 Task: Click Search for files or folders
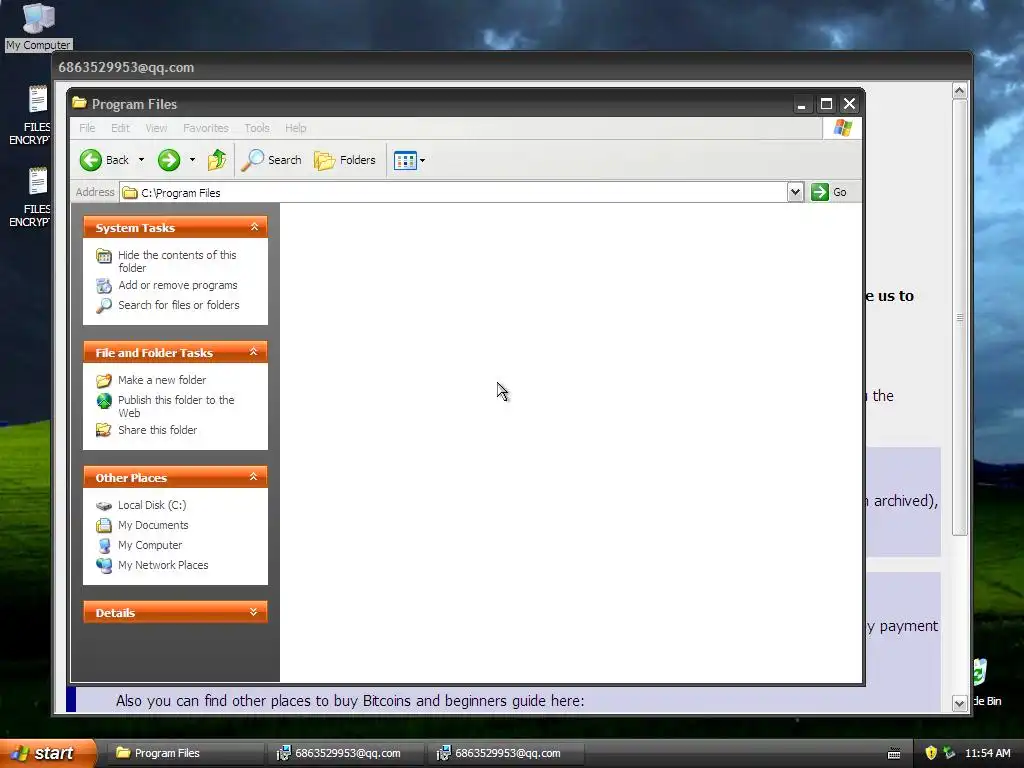178,305
